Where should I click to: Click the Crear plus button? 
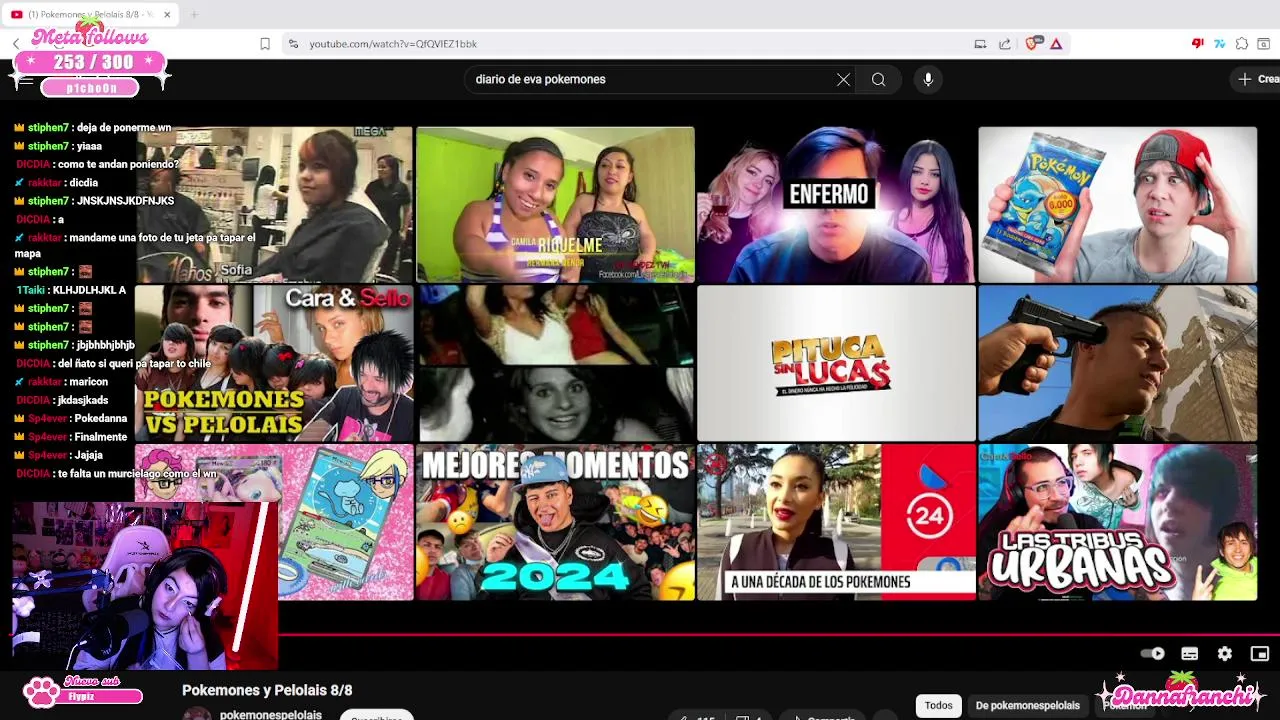pyautogui.click(x=1257, y=79)
